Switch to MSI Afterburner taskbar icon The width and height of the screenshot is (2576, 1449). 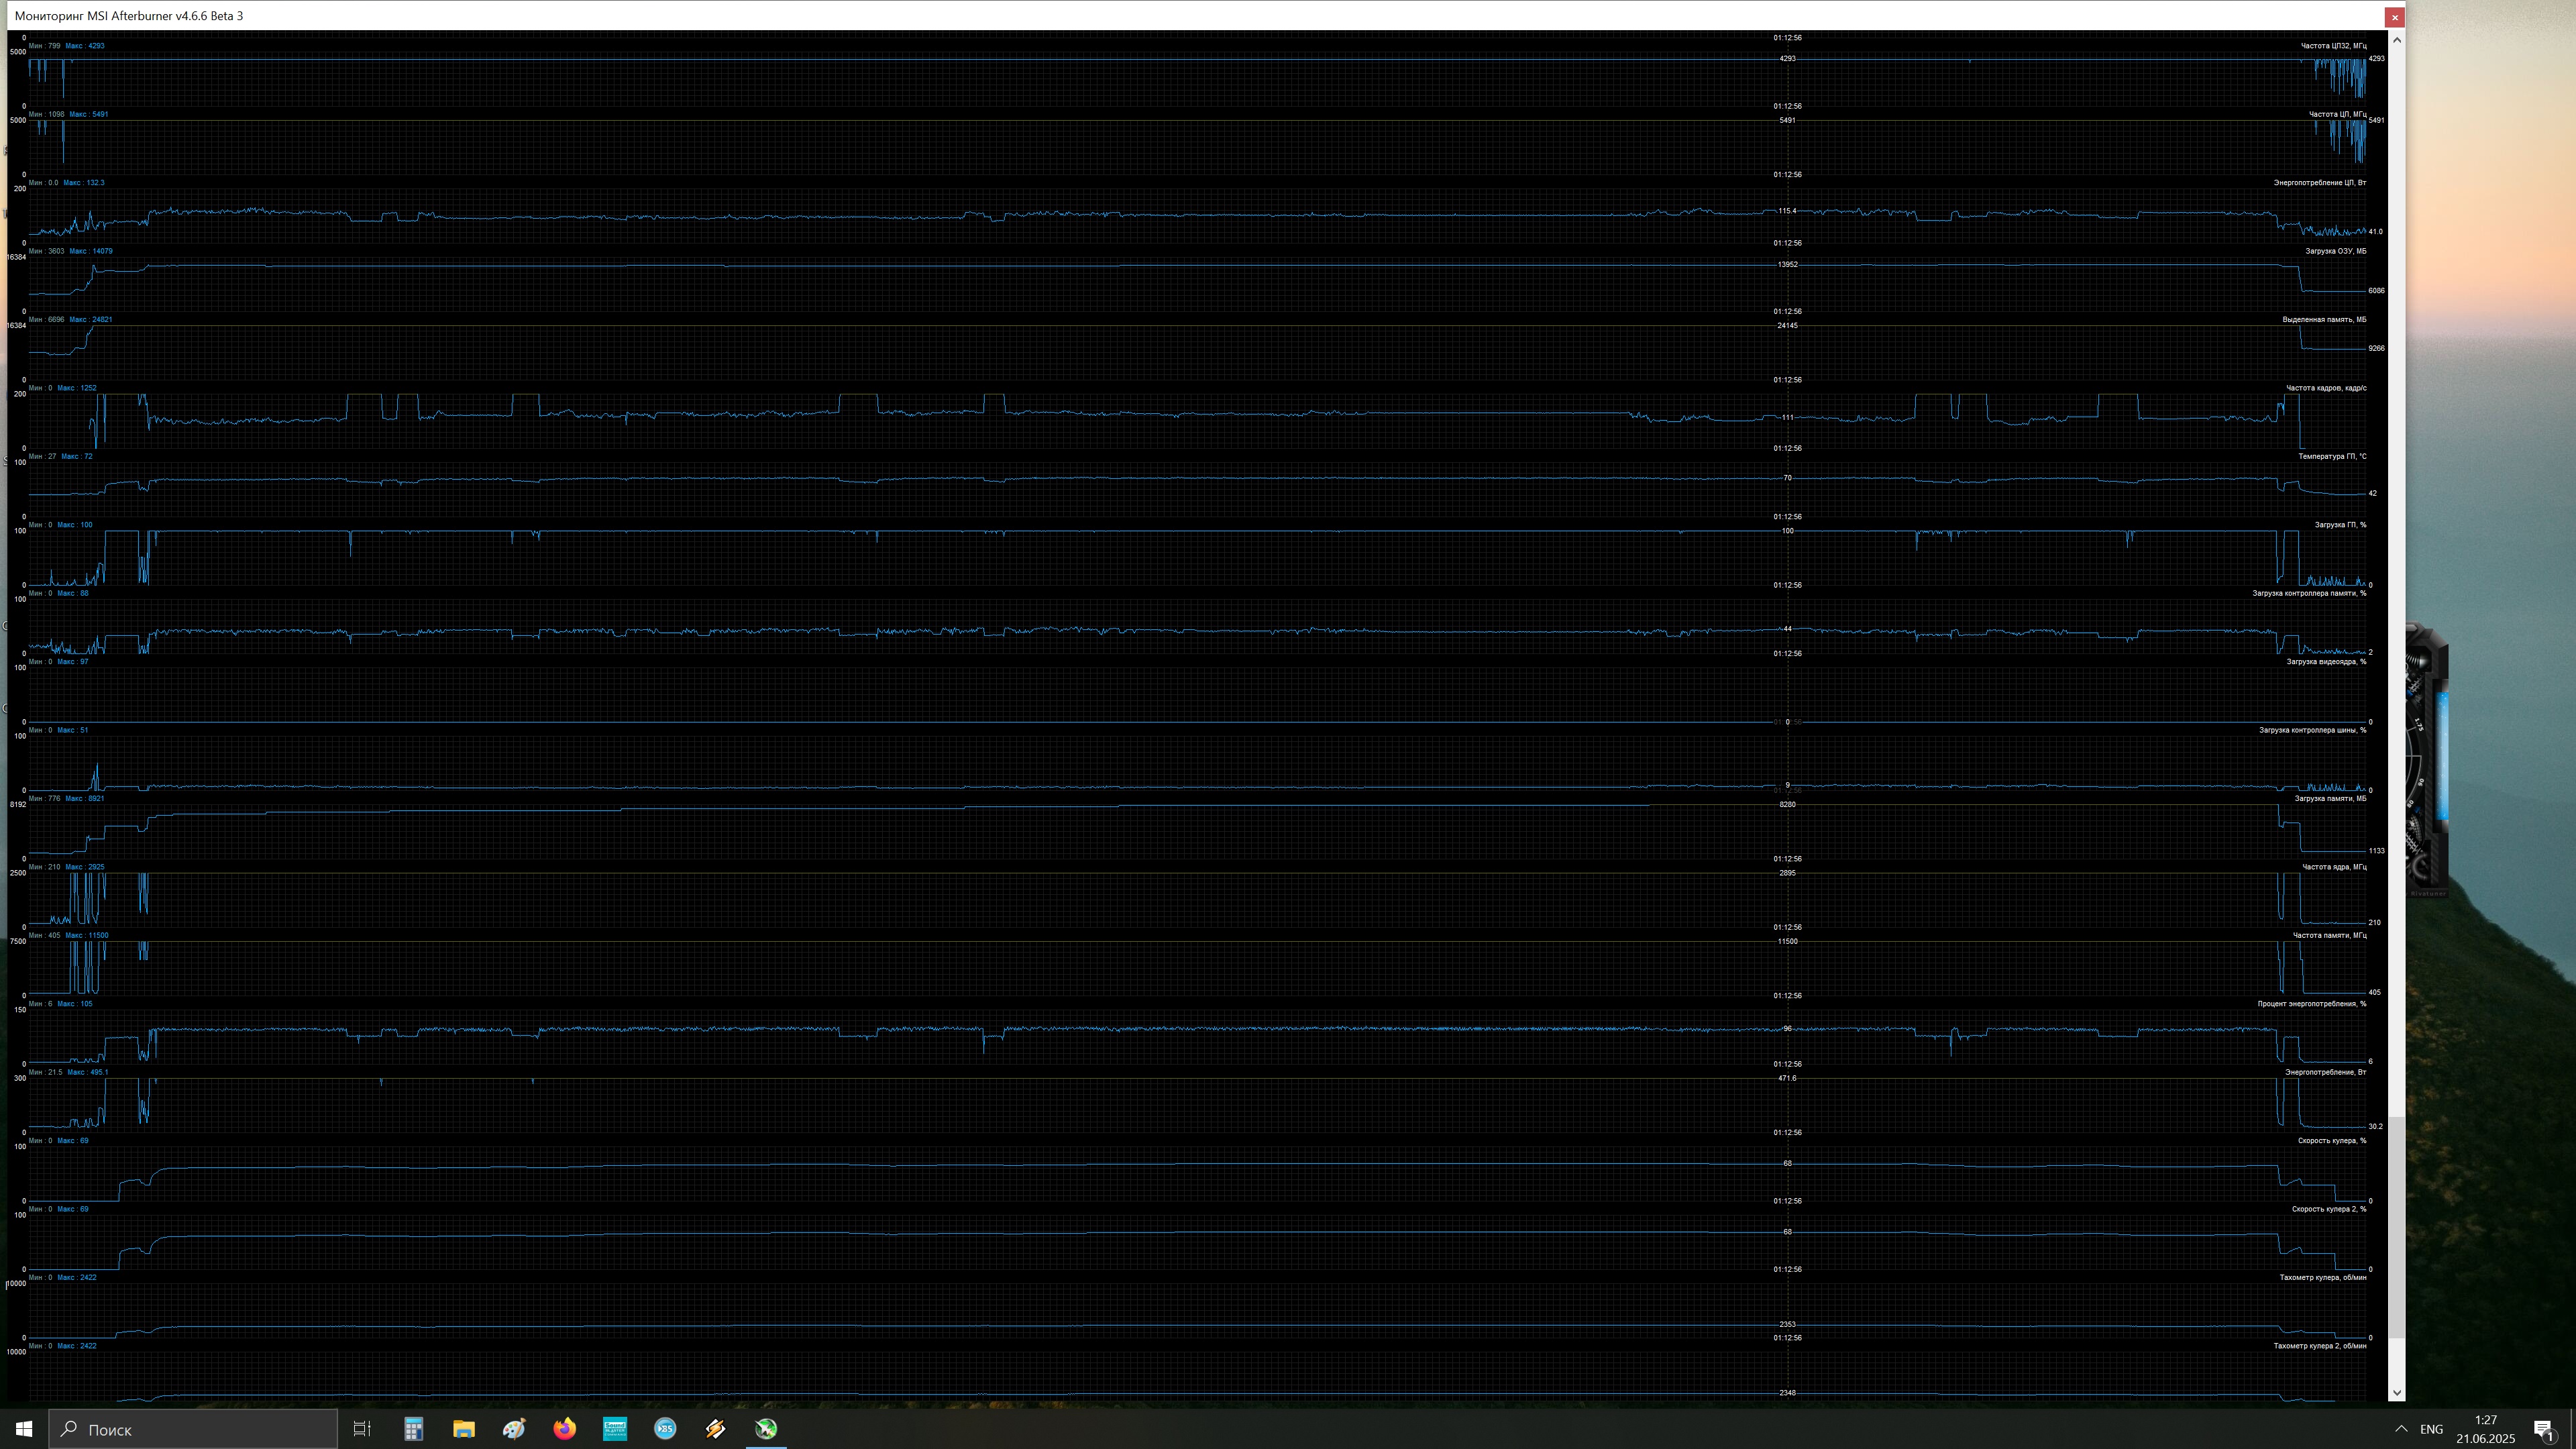point(766,1429)
